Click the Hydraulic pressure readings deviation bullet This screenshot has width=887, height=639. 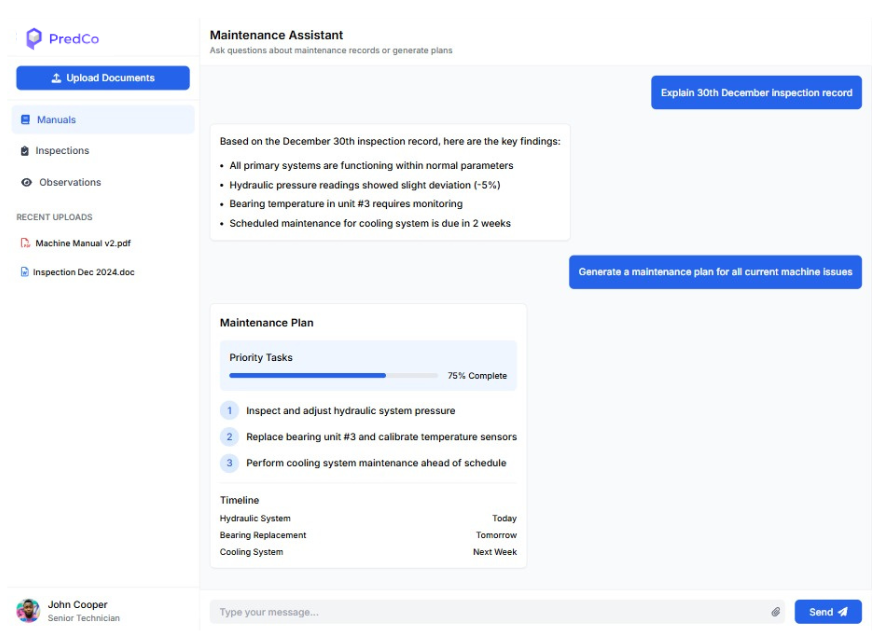pyautogui.click(x=364, y=185)
